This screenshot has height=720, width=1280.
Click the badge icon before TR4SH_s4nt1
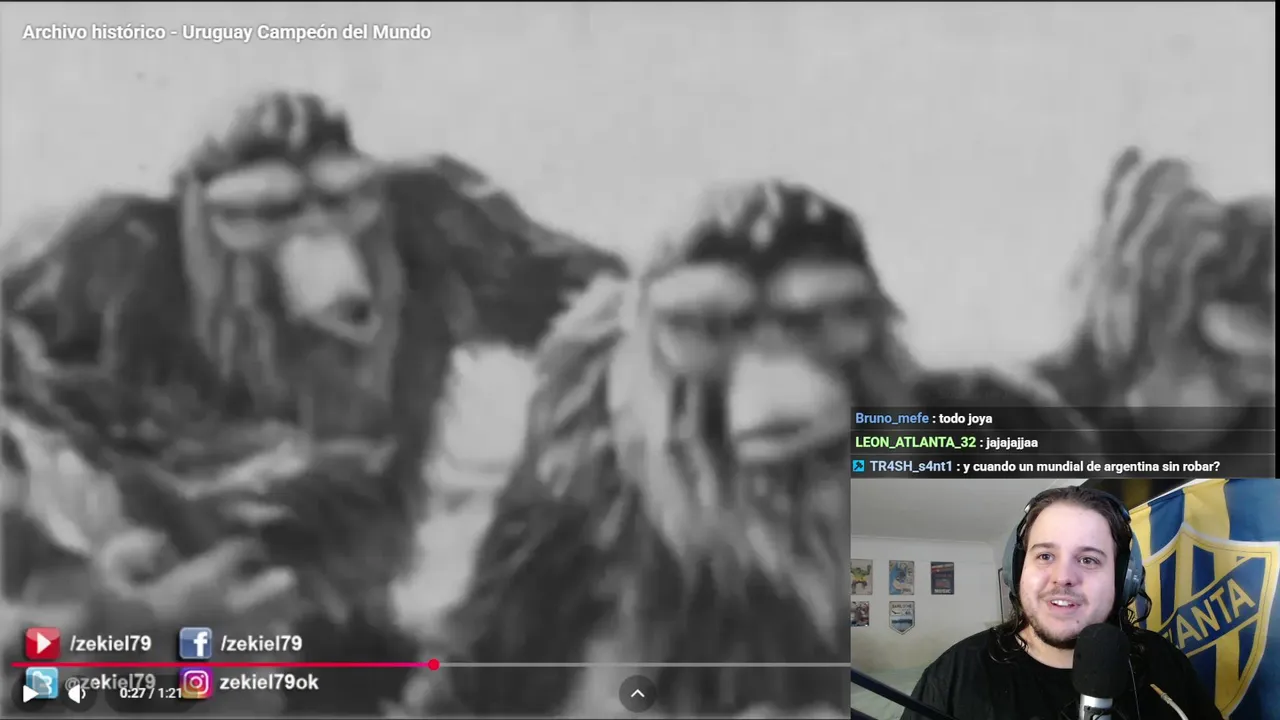click(859, 466)
